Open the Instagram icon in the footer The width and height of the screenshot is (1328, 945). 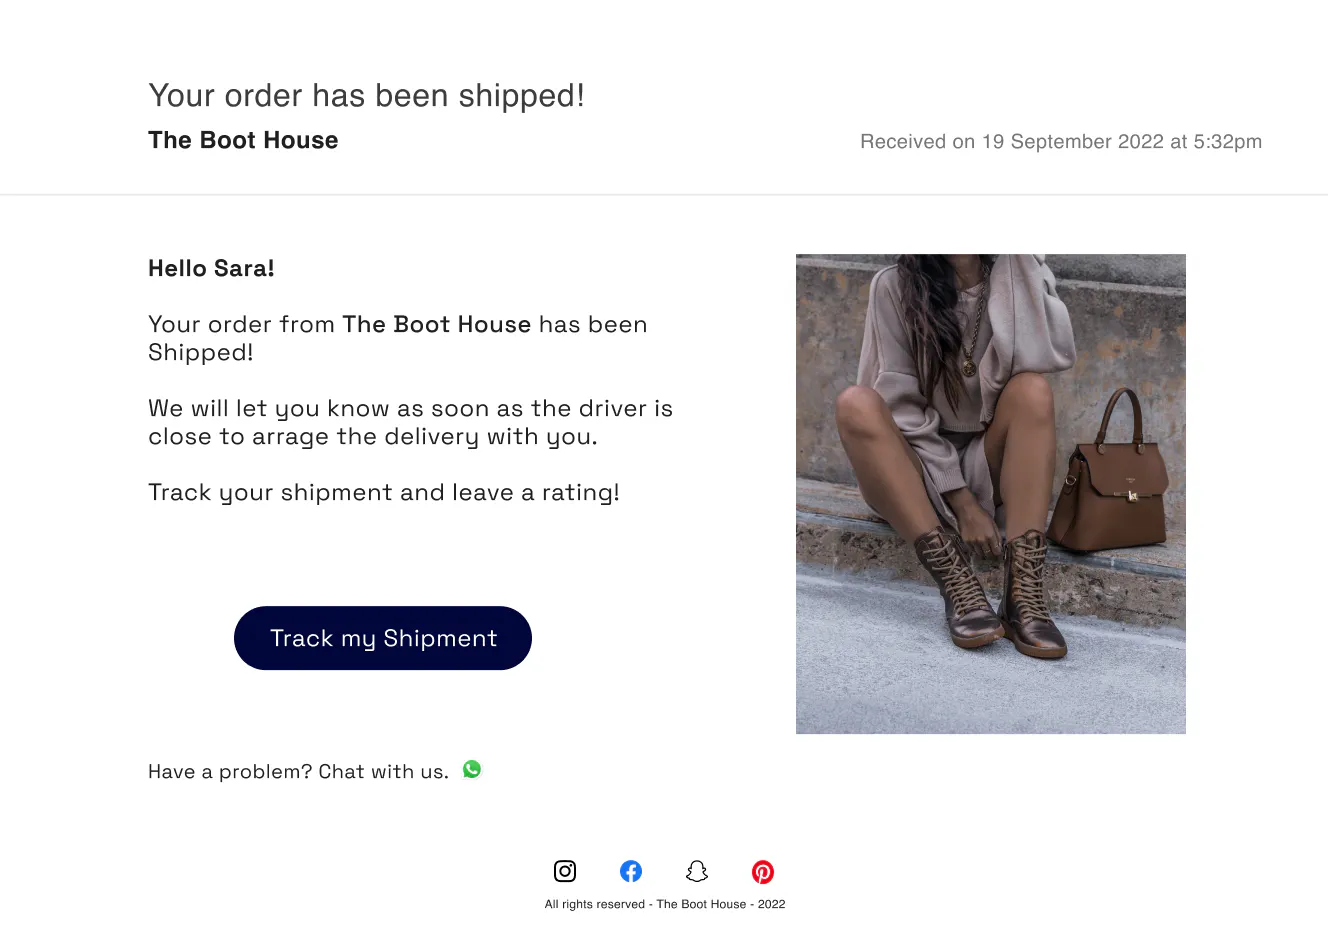565,871
